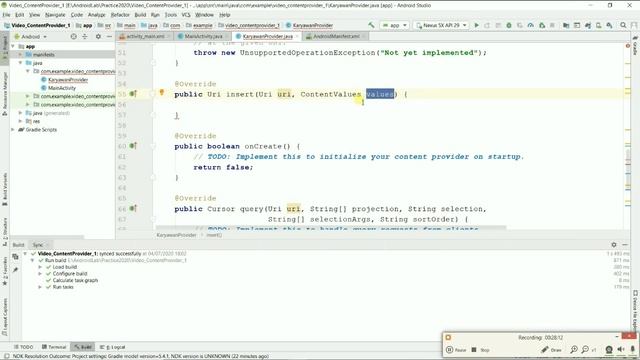Toggle the microphone icon in recorder bar
This screenshot has width=640, height=360.
point(633,350)
